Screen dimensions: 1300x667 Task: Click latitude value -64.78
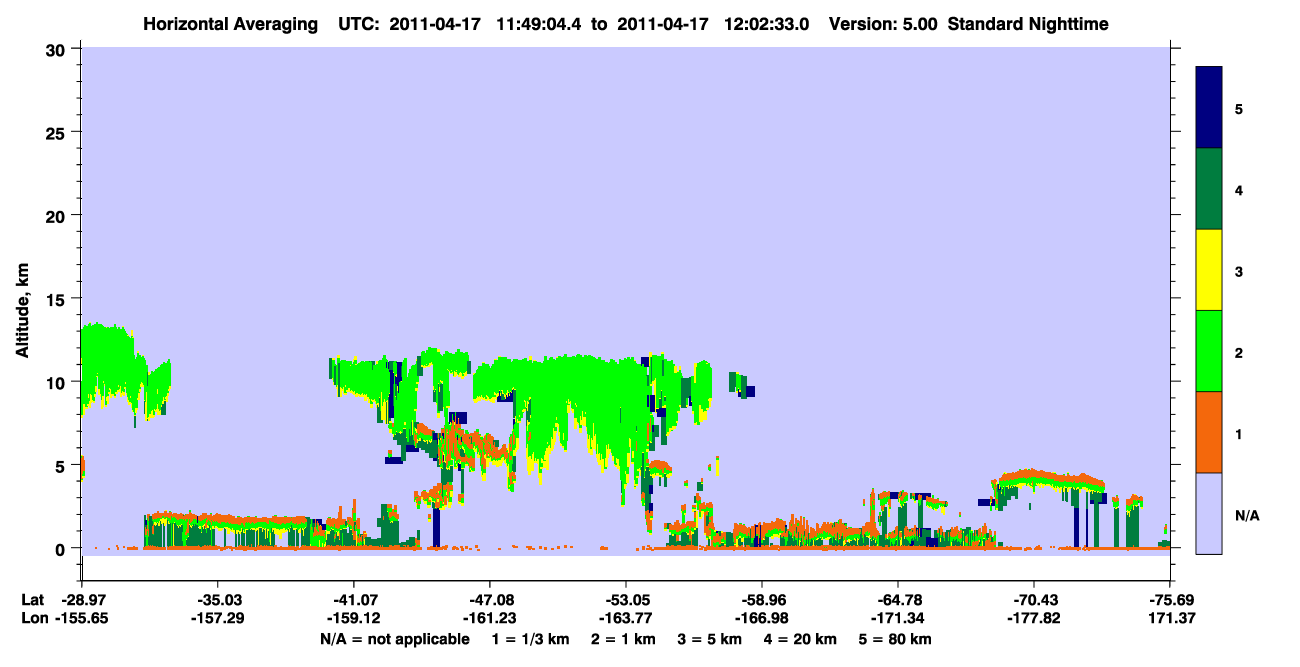[x=898, y=600]
